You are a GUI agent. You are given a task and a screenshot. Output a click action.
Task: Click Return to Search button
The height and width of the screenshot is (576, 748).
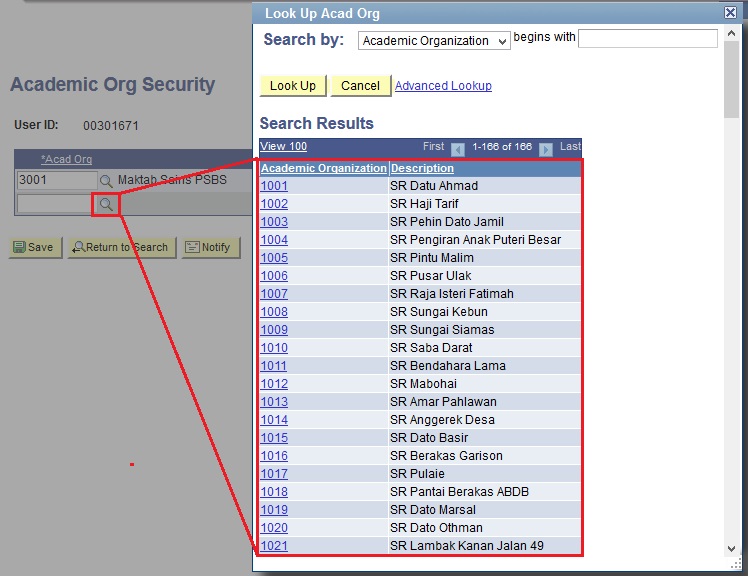122,247
